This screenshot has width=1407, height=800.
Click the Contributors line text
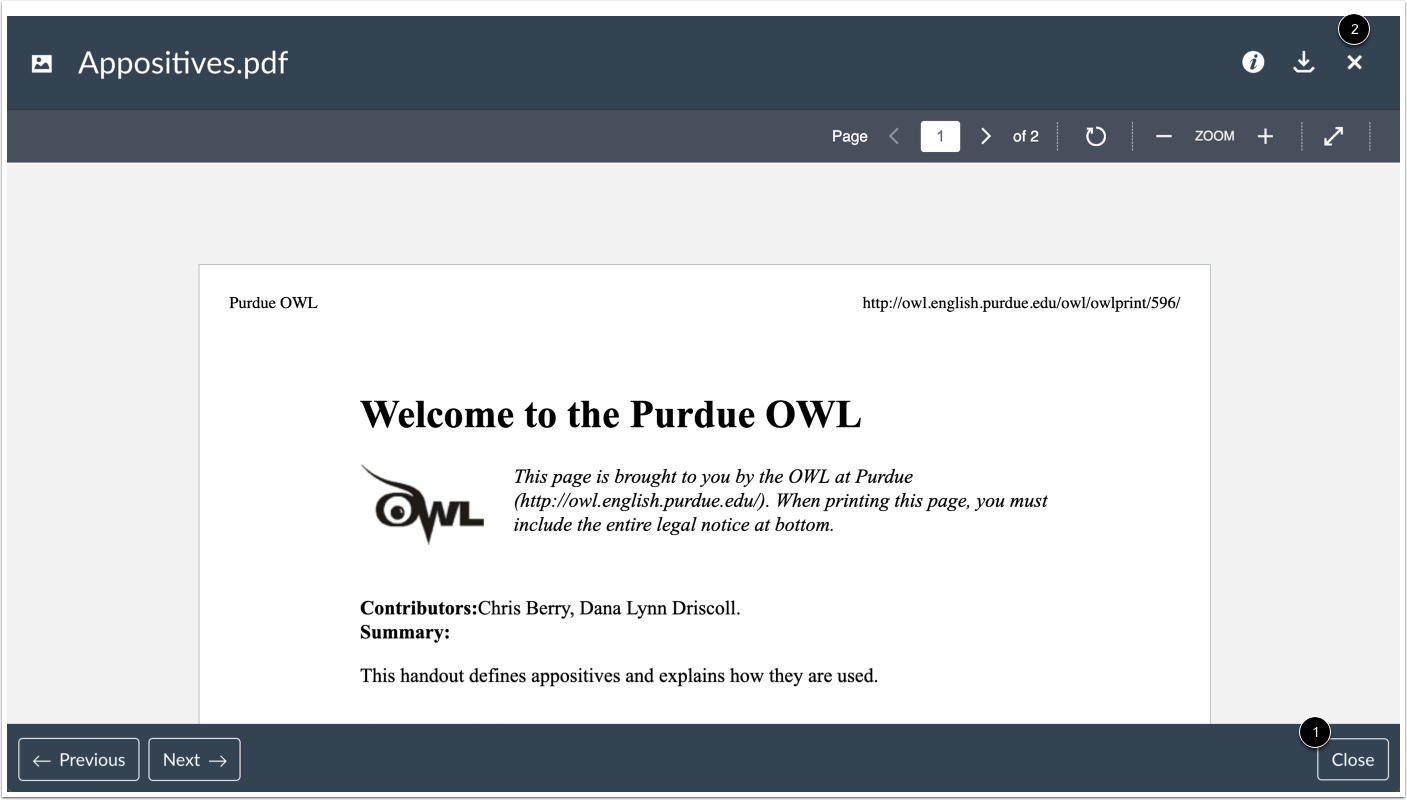coord(550,608)
